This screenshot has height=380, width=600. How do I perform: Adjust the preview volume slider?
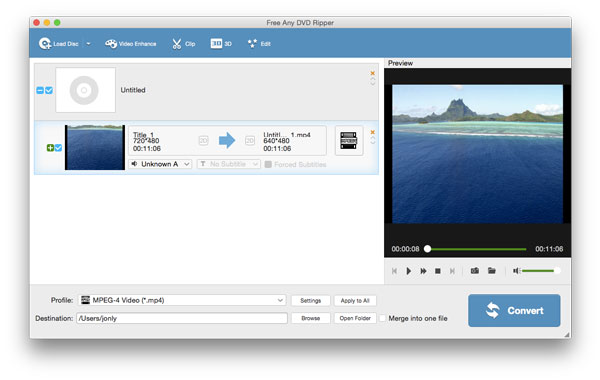pyautogui.click(x=541, y=271)
